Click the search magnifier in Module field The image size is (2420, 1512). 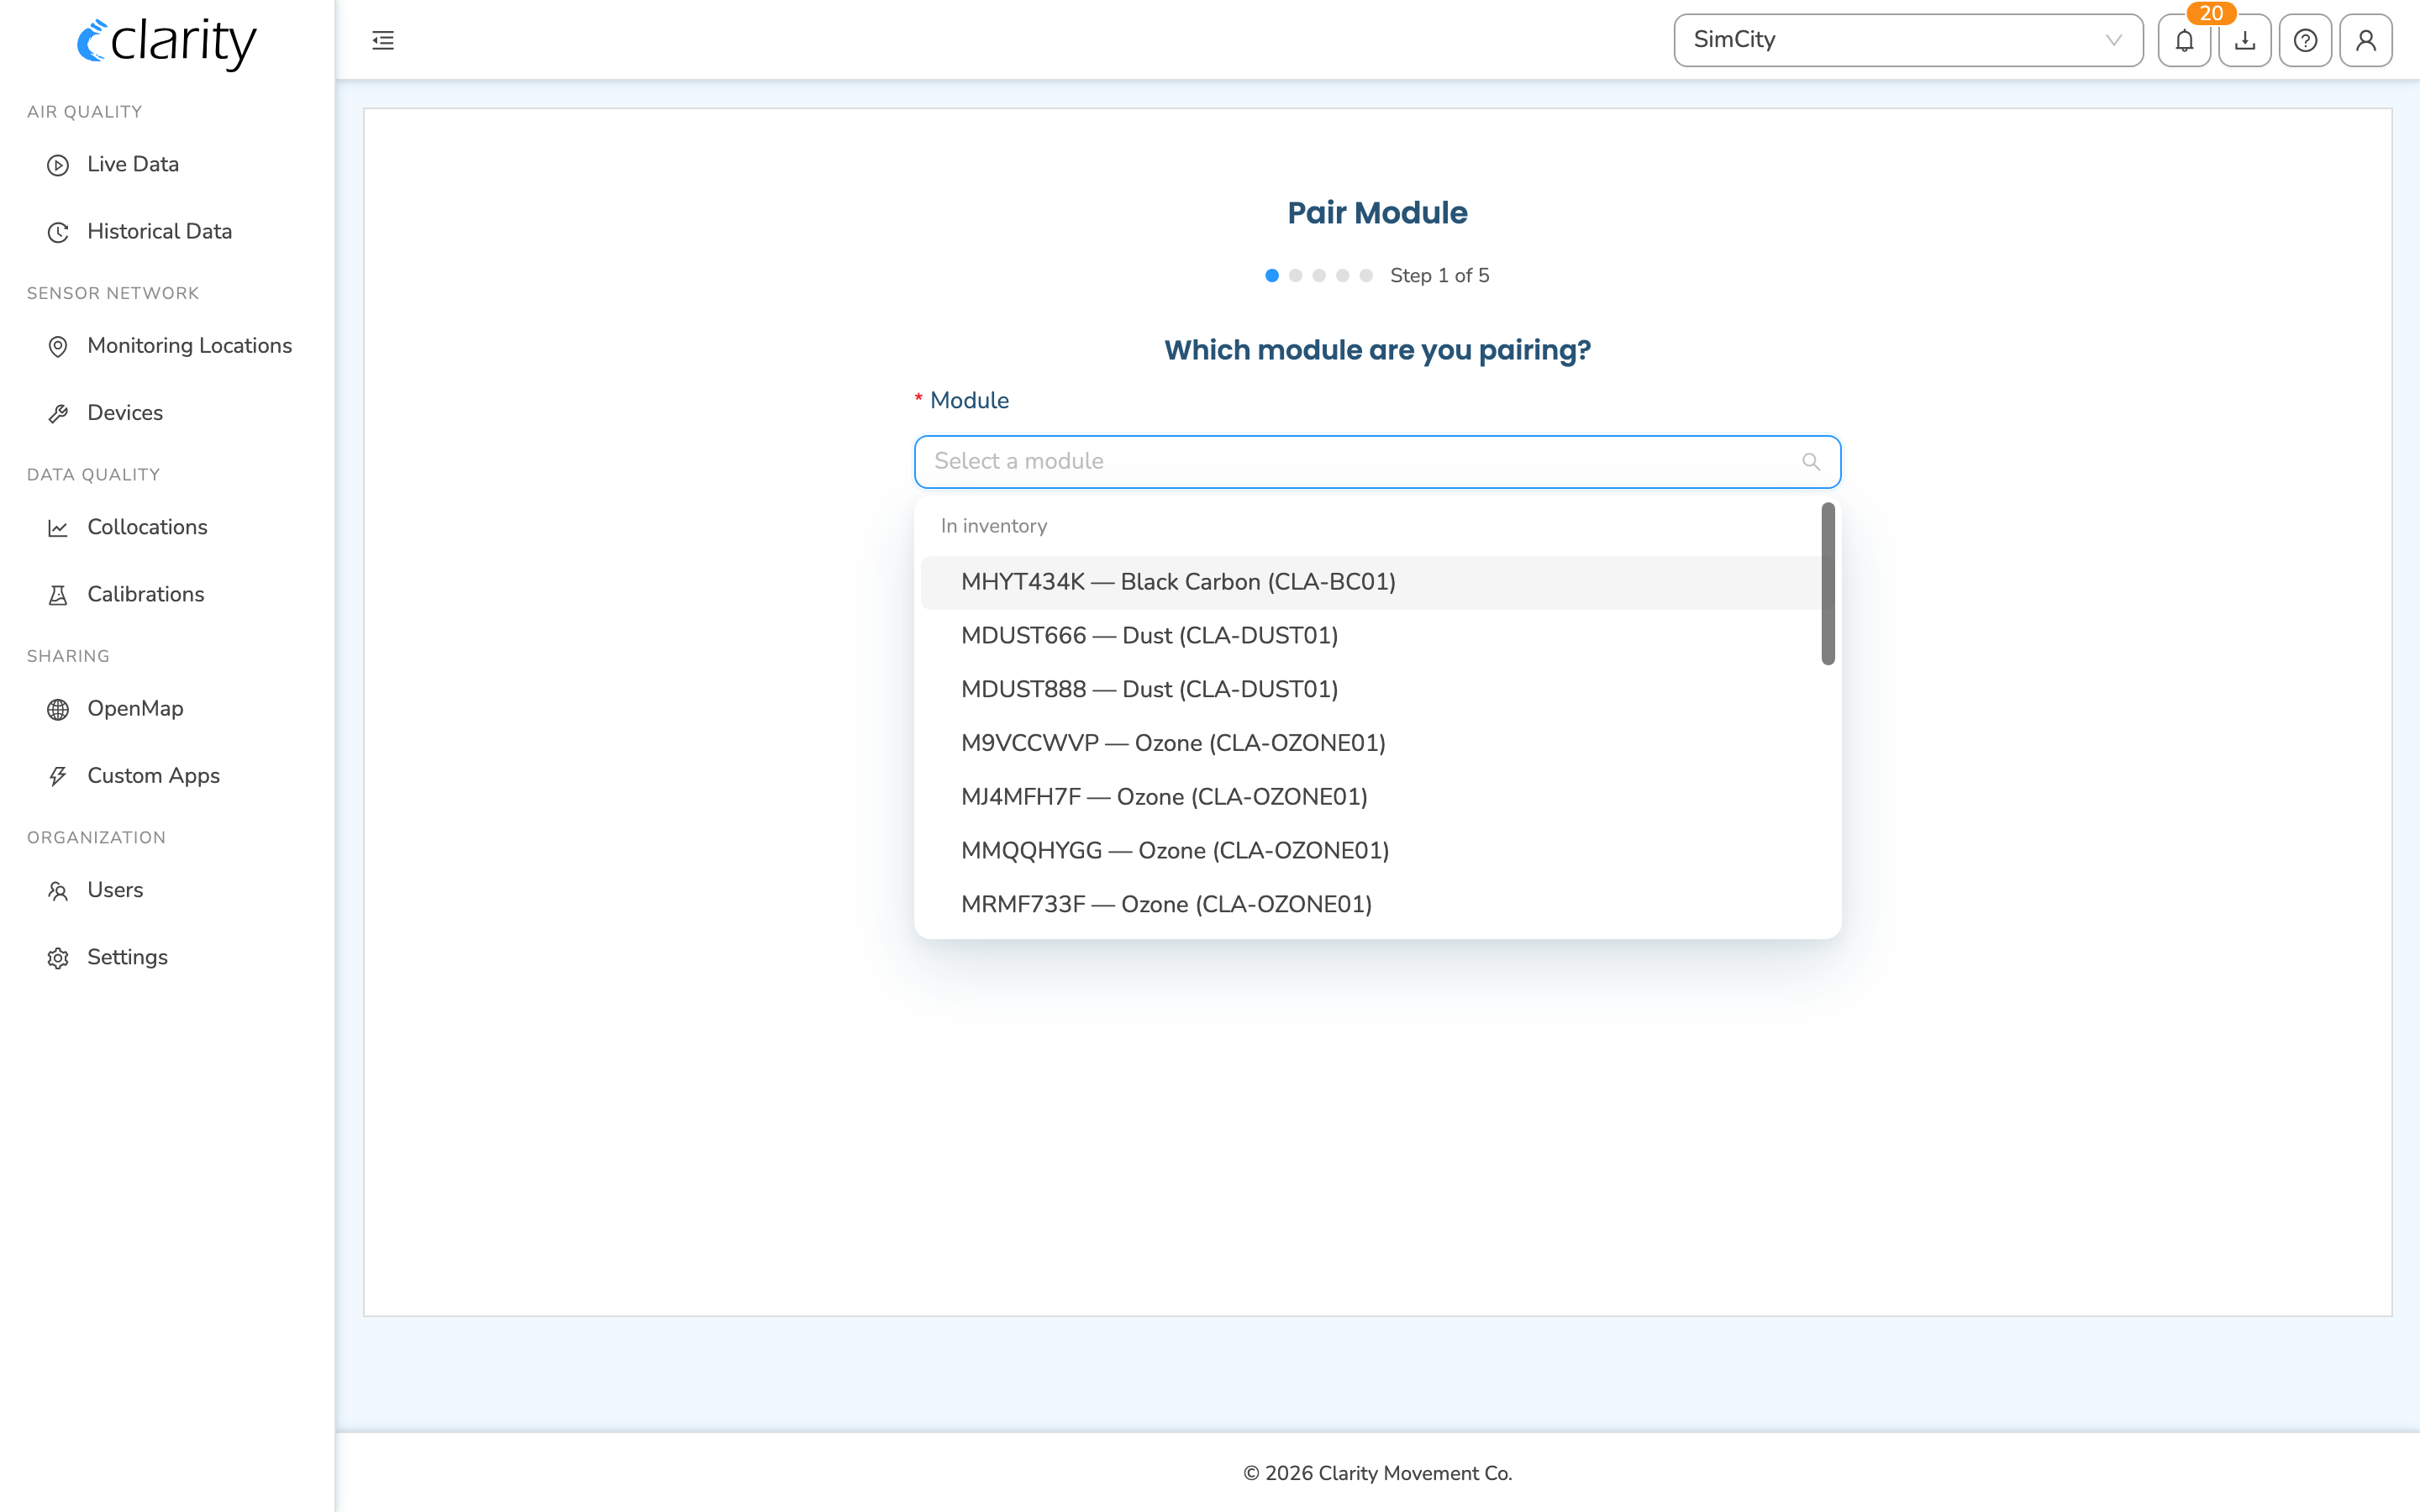1811,462
